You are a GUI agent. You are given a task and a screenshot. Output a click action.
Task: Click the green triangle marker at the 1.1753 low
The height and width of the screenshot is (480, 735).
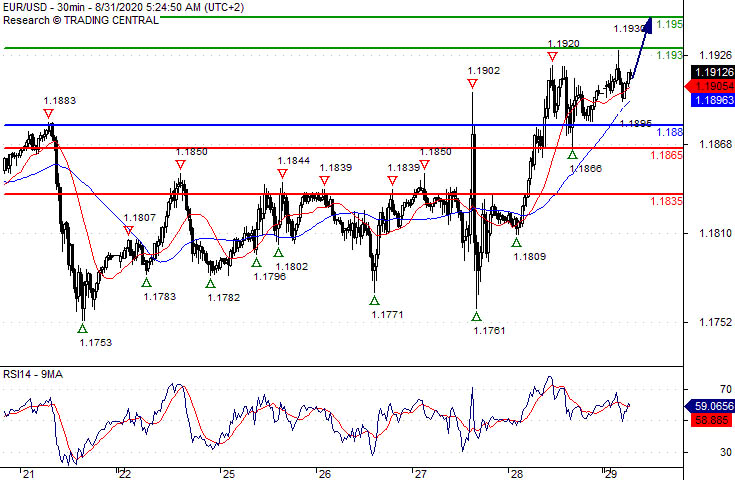point(82,328)
